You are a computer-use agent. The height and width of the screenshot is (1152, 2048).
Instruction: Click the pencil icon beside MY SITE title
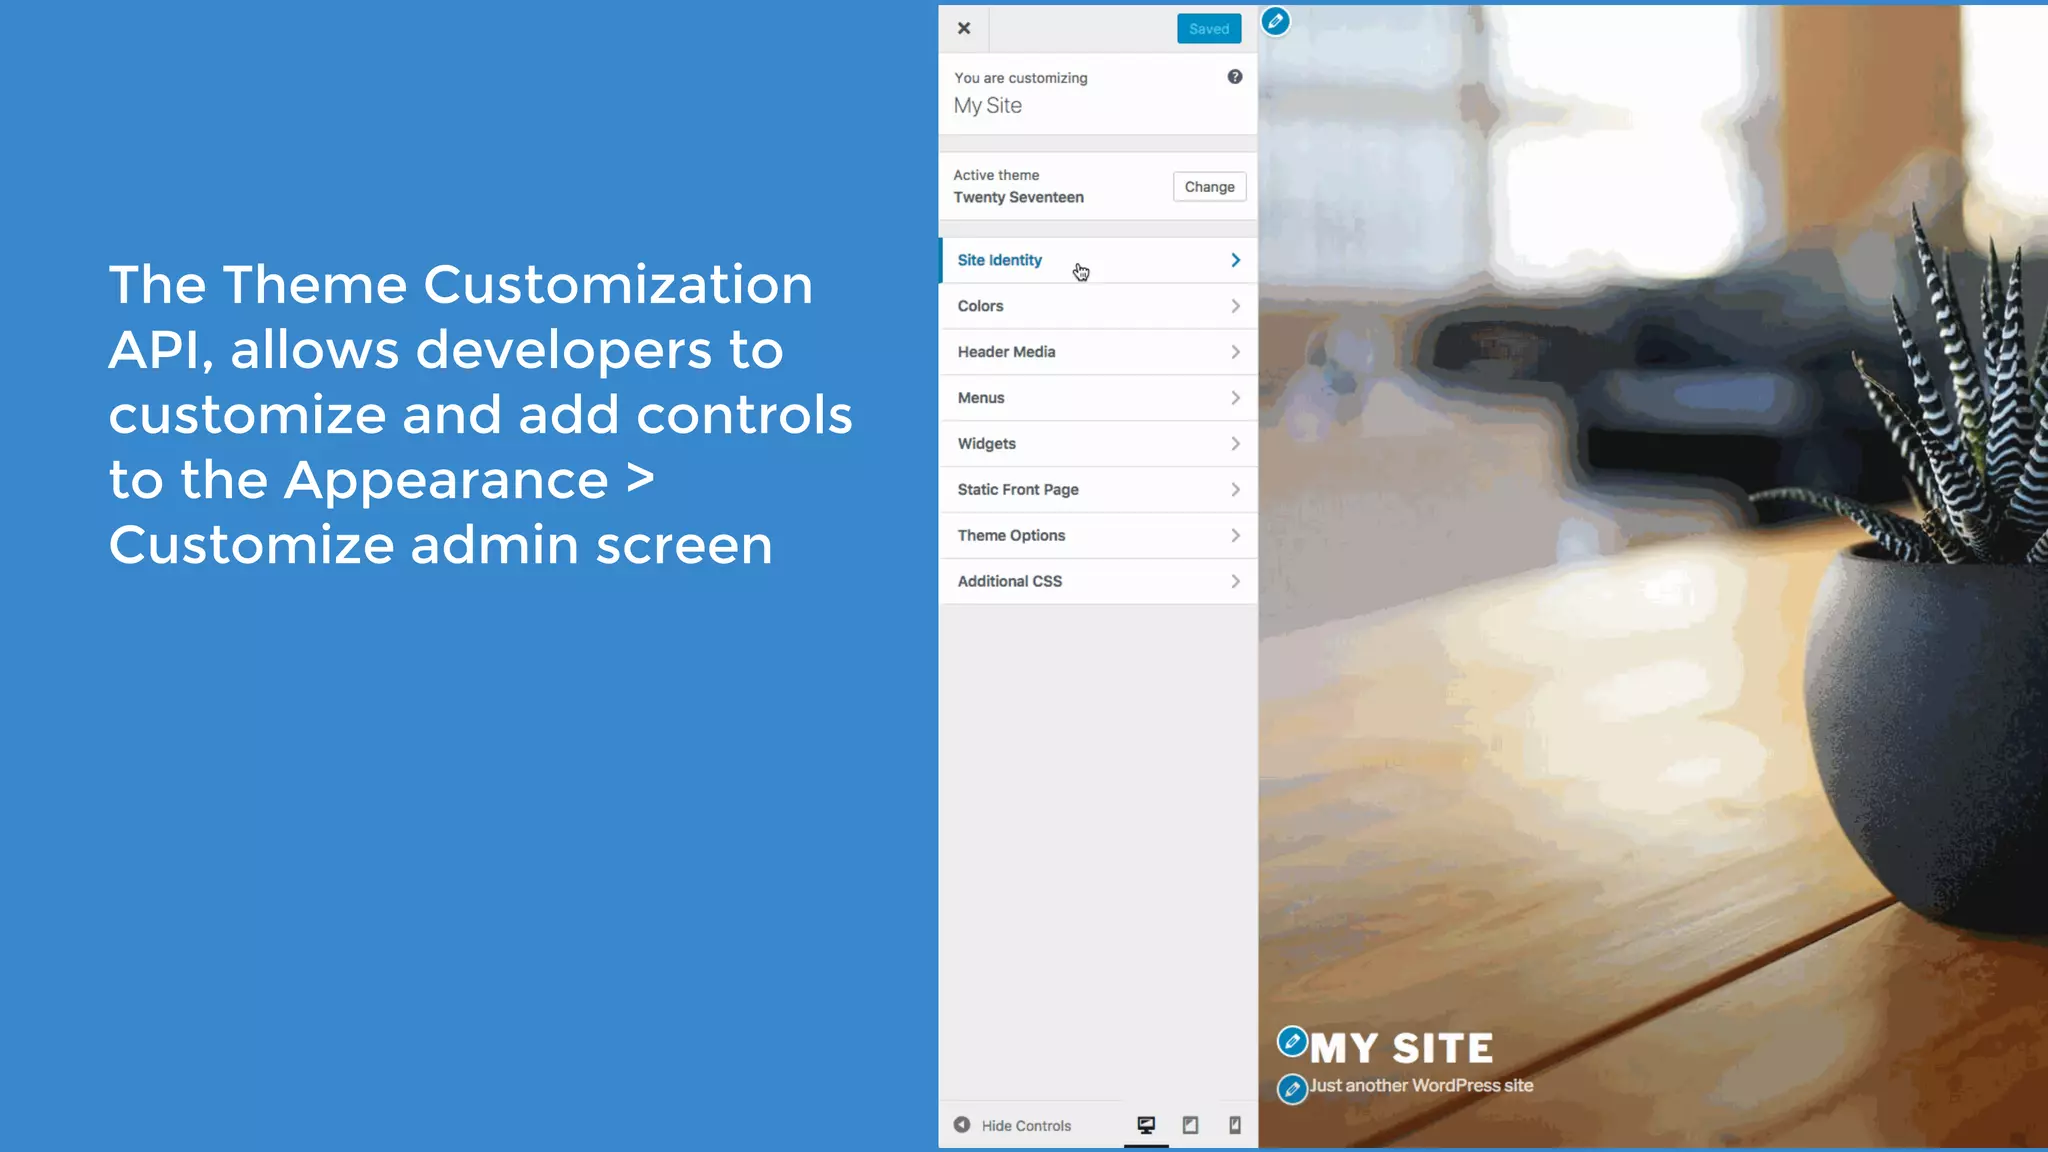tap(1292, 1042)
